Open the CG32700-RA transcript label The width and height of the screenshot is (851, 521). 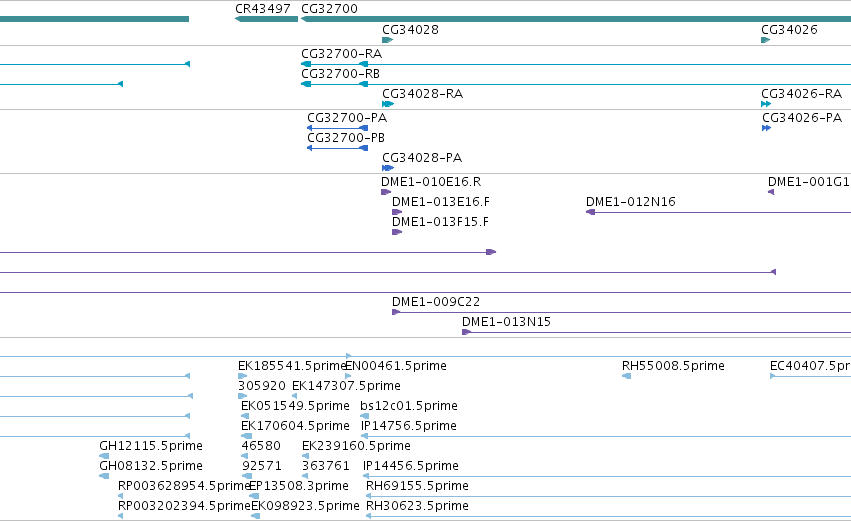click(341, 54)
